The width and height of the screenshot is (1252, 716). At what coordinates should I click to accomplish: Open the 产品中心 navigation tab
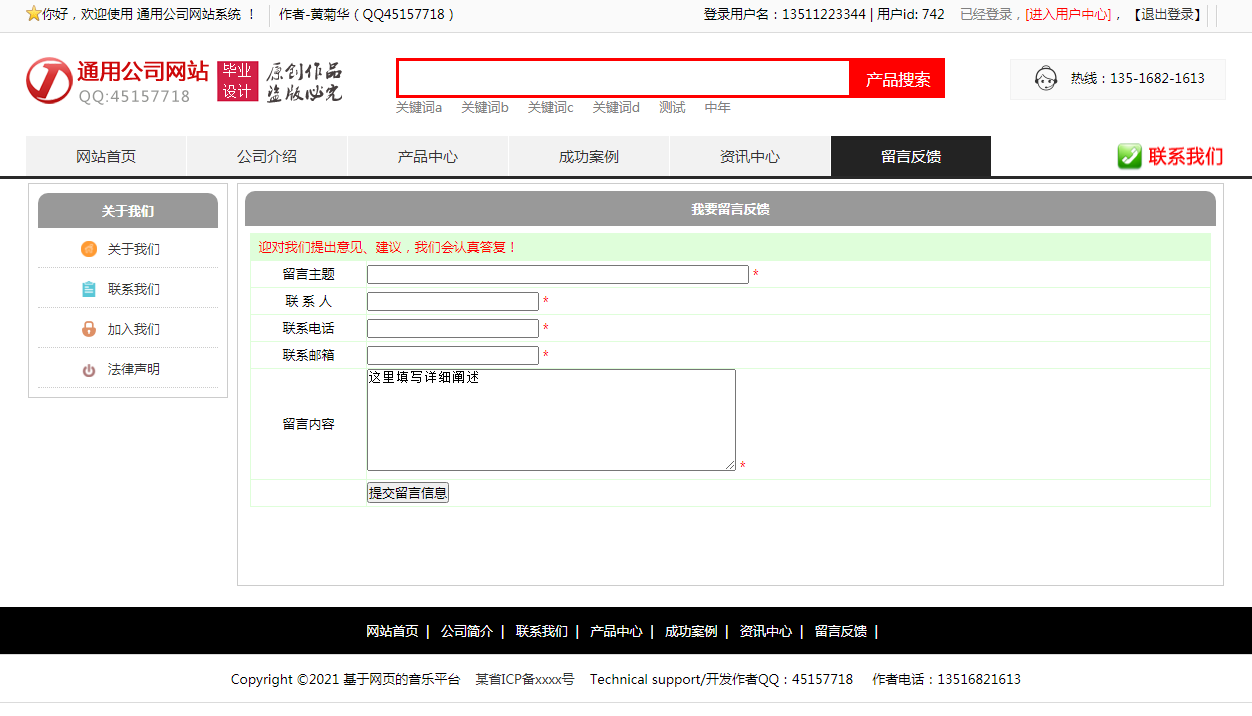[x=428, y=156]
